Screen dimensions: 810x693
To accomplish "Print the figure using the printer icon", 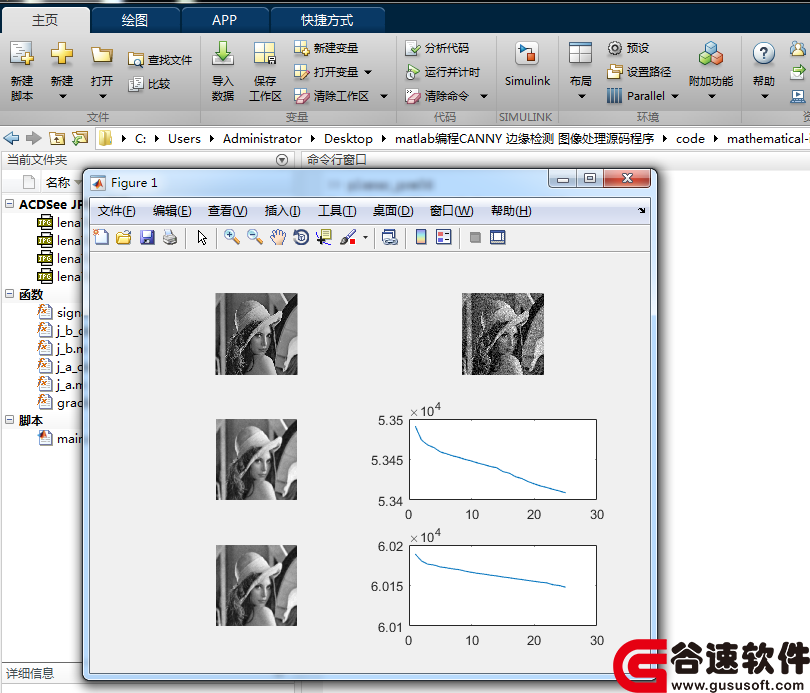I will [x=170, y=238].
